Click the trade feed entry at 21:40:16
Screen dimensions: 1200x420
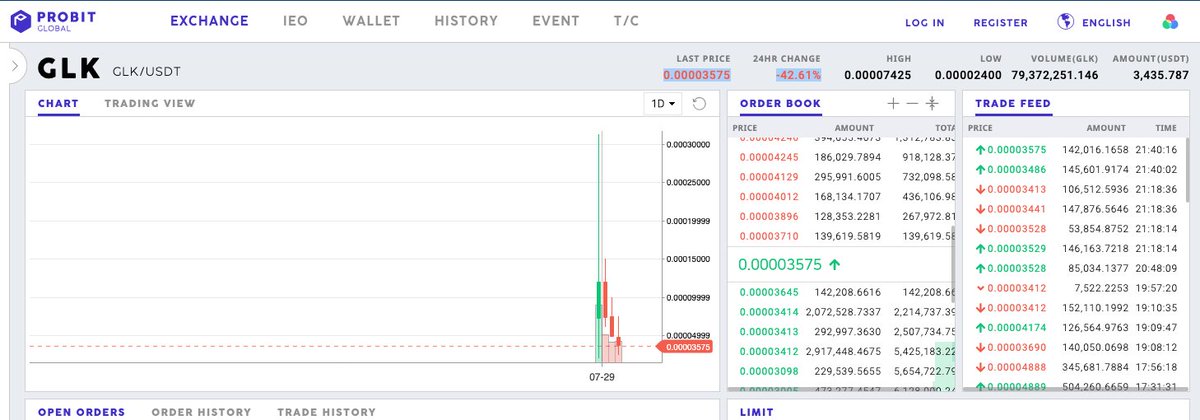coord(1074,149)
